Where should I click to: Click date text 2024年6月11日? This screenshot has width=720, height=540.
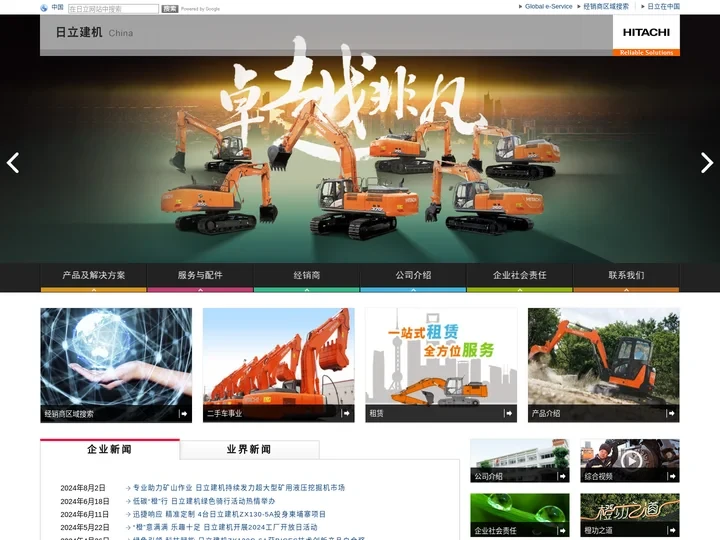85,514
